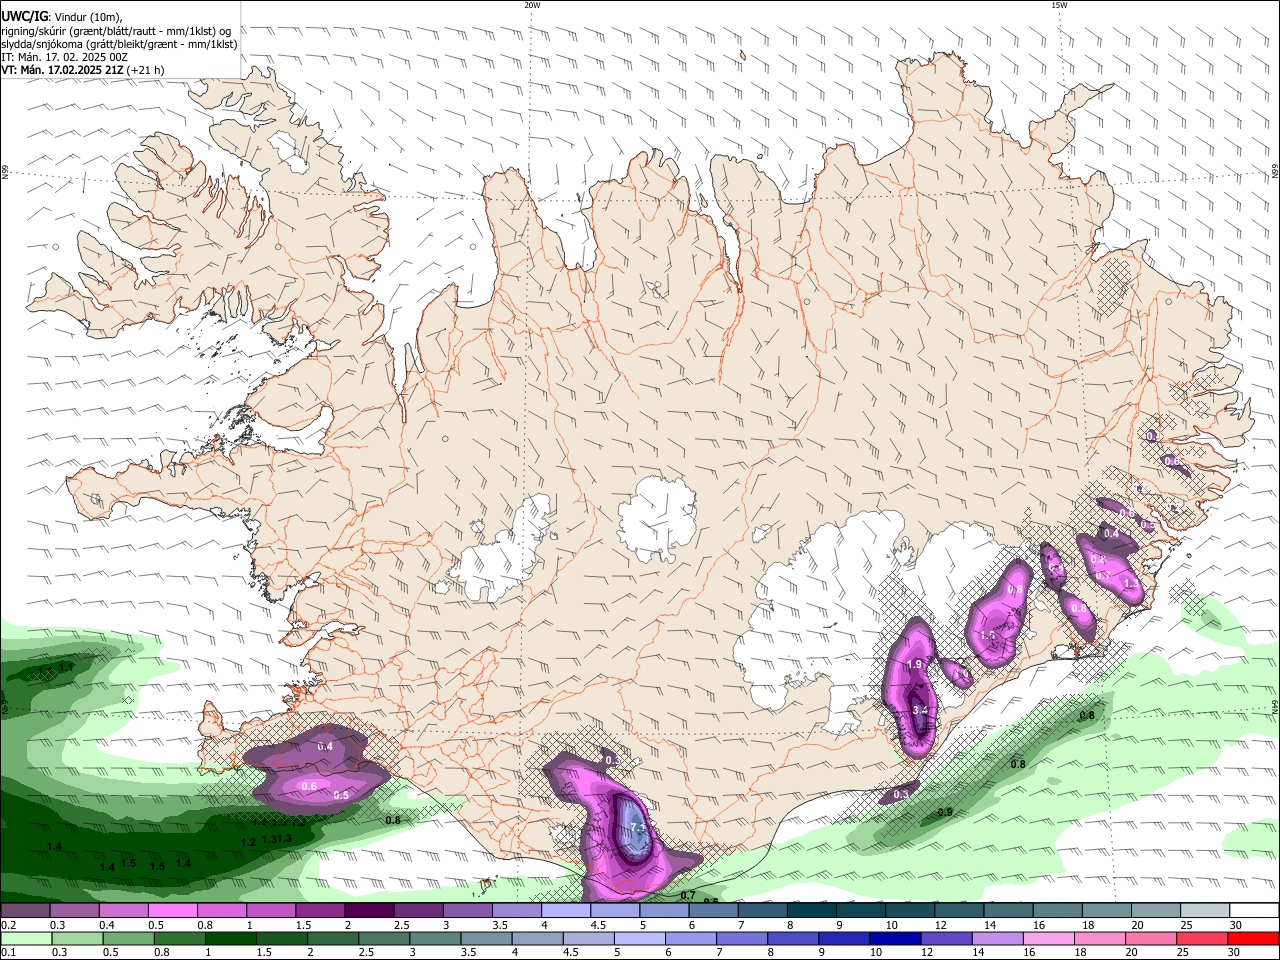
Task: Select upper-scale swatch between 0.2 and 0.3
Action: 26,910
